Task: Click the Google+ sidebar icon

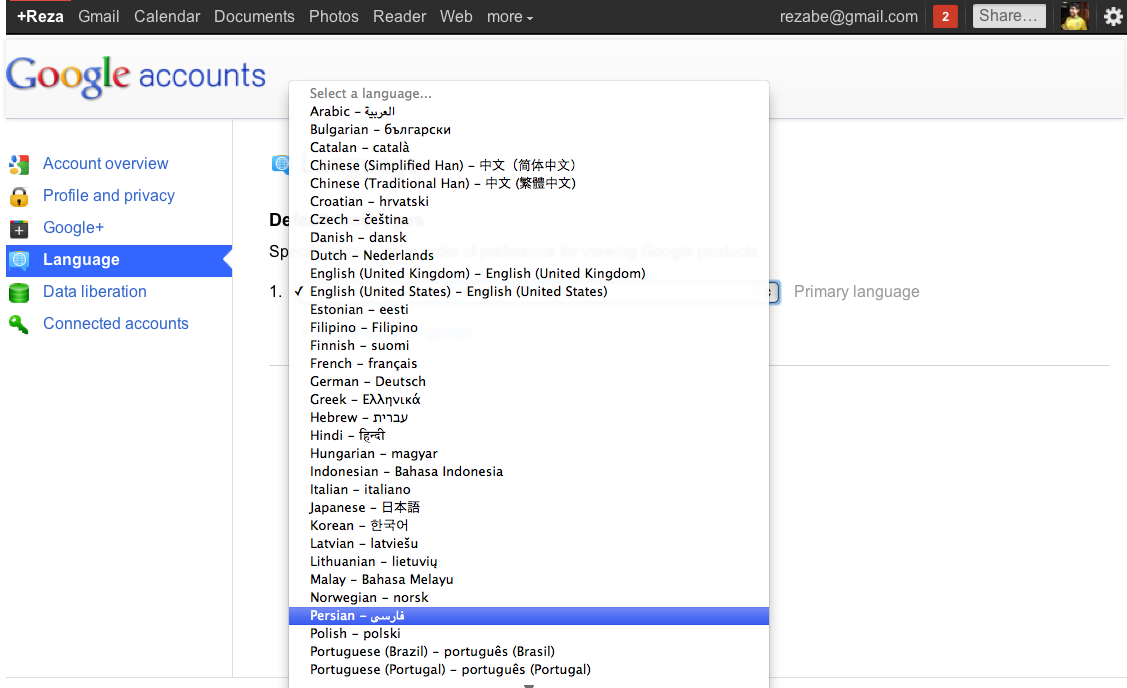Action: click(19, 229)
